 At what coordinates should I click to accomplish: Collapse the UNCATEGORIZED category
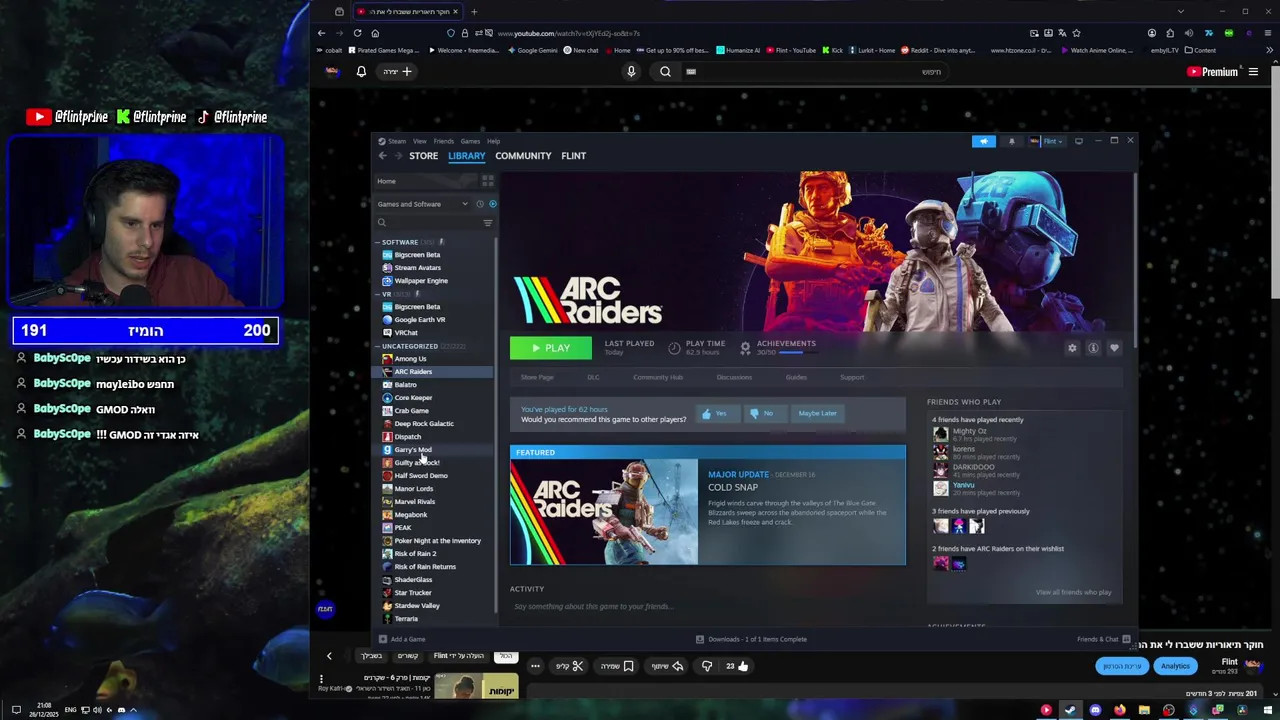pos(378,346)
